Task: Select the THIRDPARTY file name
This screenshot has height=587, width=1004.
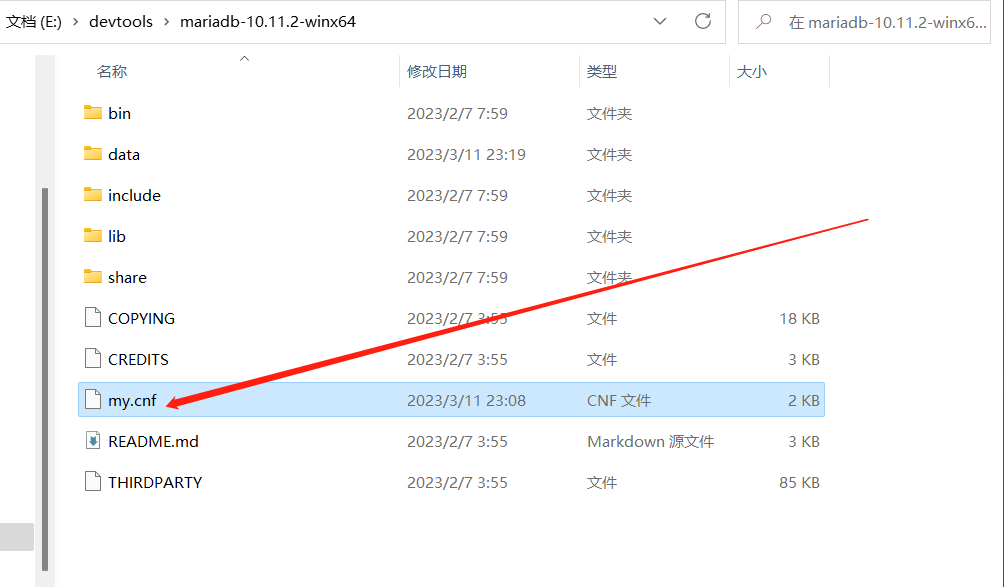Action: [155, 482]
